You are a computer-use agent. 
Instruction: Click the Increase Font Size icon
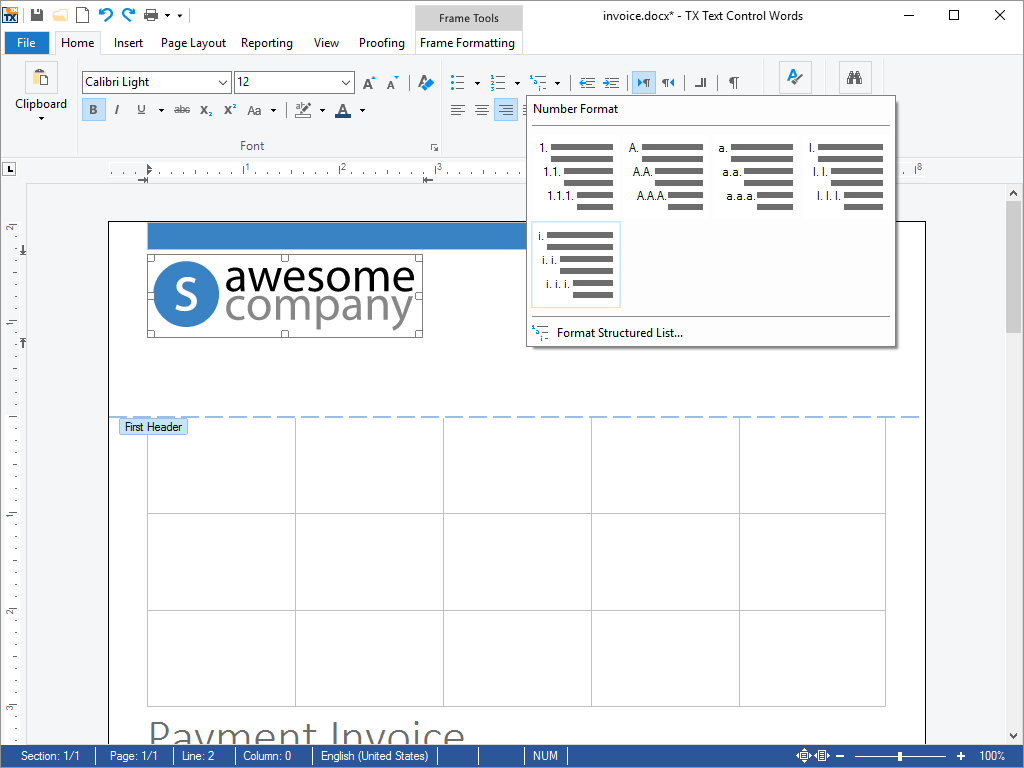point(369,82)
